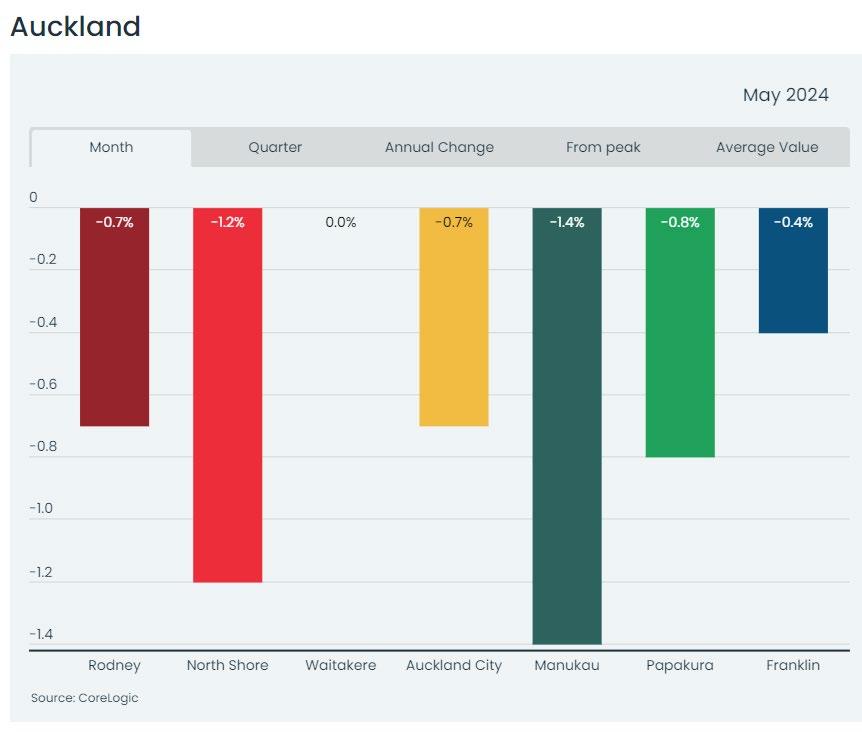Image resolution: width=862 pixels, height=732 pixels.
Task: Click Waitakere's 0.0% value label
Action: [340, 222]
